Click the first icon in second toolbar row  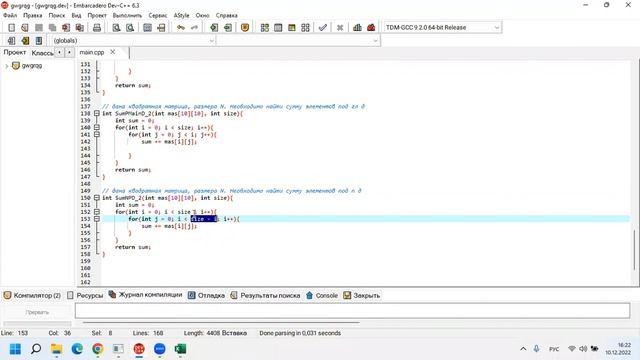point(11,41)
